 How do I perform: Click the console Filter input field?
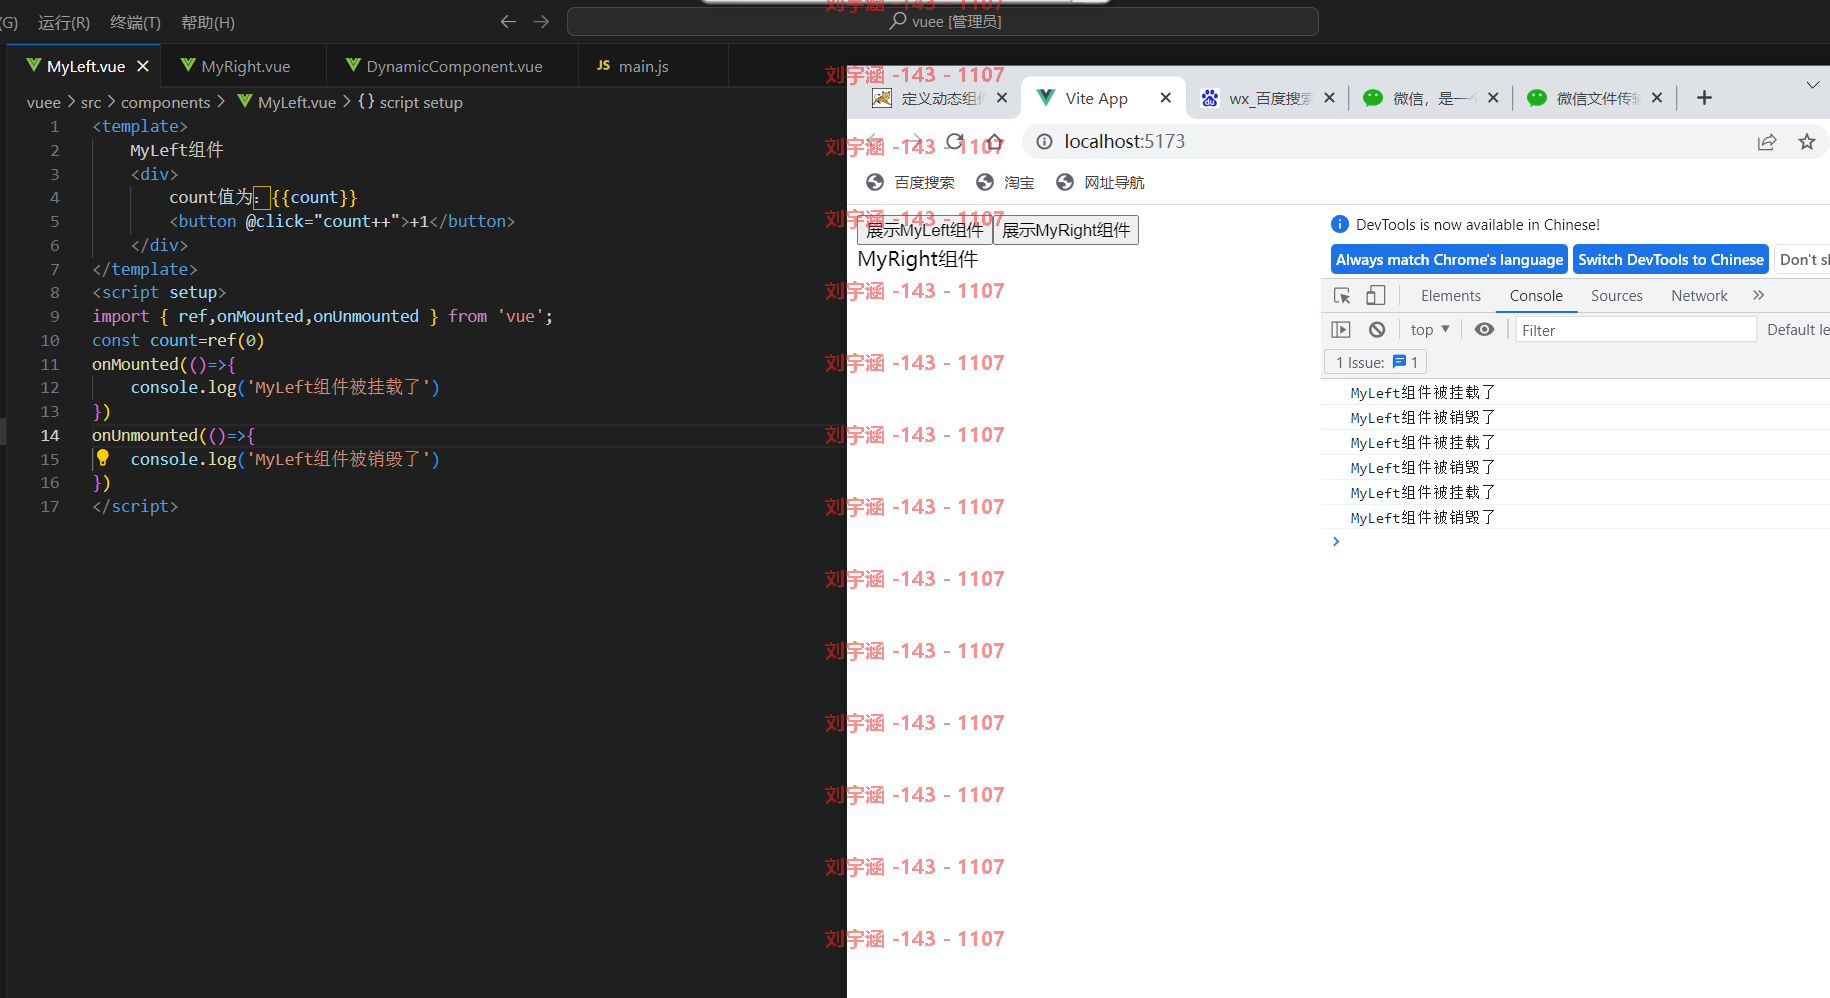(x=1636, y=330)
